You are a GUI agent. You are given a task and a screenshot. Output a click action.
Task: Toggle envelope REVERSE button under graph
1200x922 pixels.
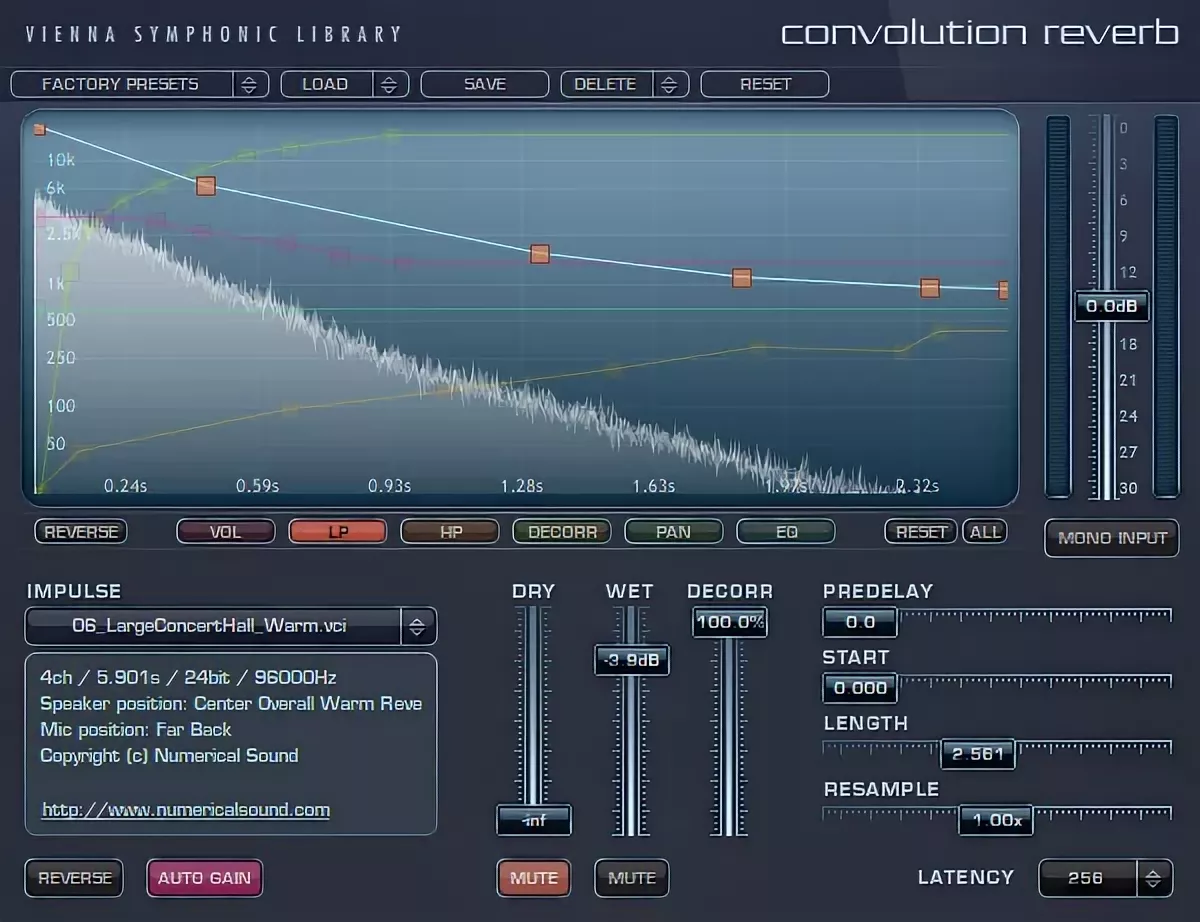[x=81, y=532]
